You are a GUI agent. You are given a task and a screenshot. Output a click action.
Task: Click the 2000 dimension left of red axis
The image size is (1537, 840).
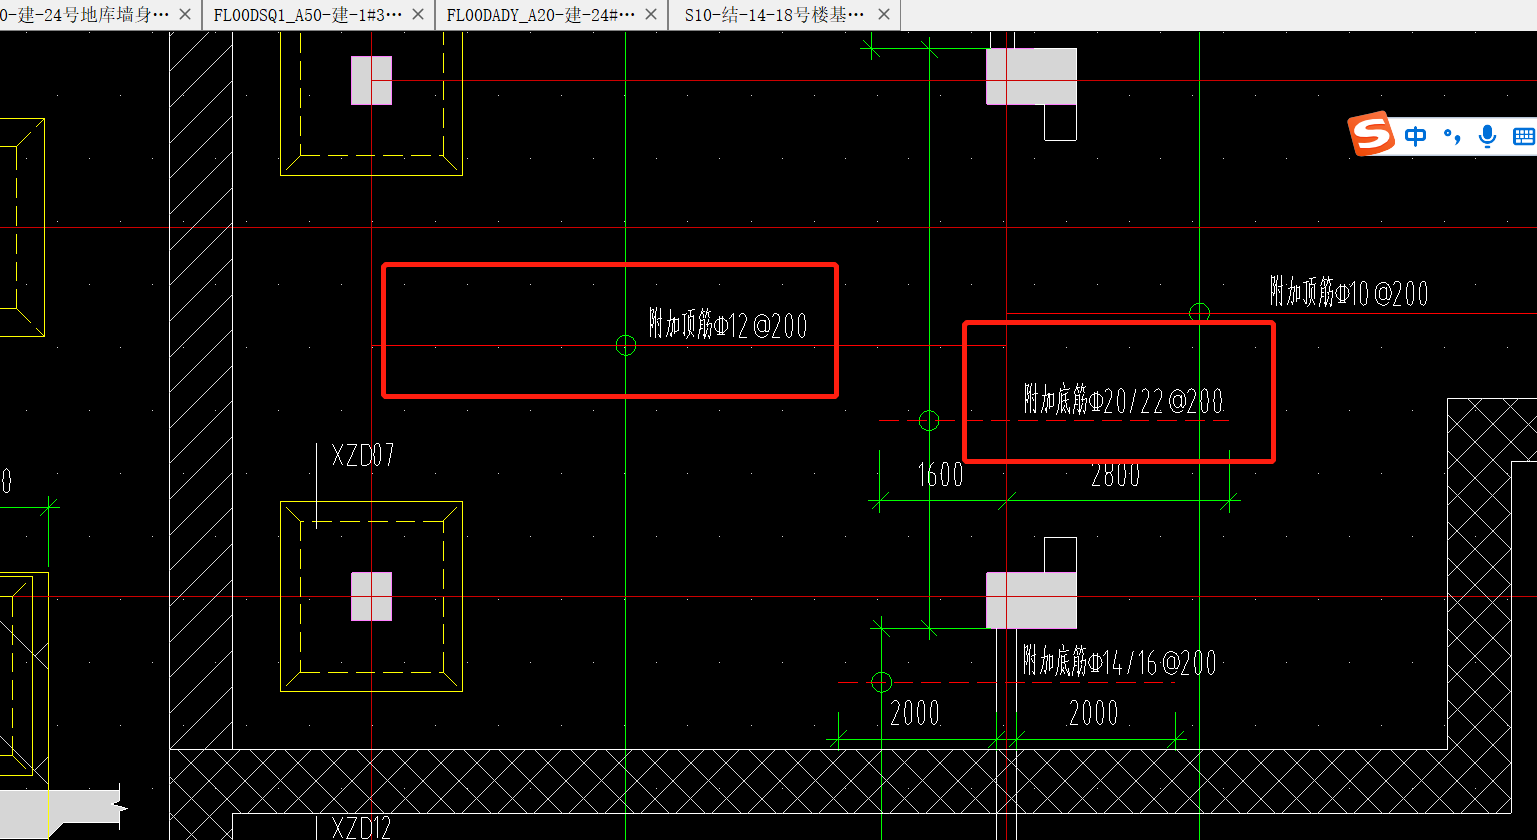coord(915,713)
